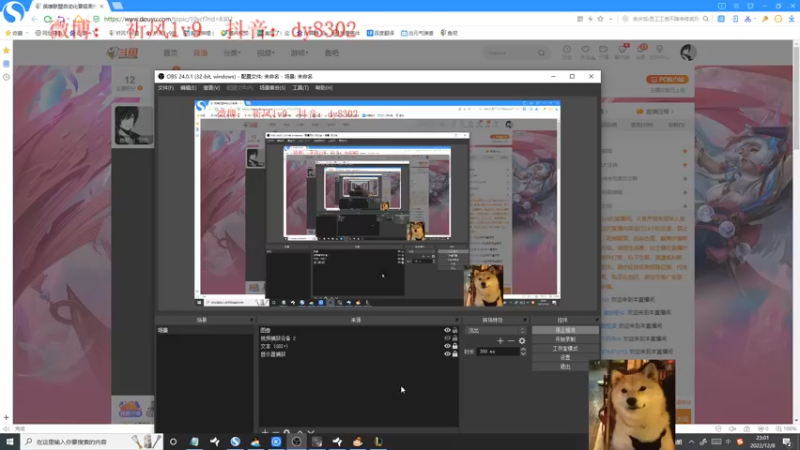Click the Douyu search magnifier icon
Image resolution: width=800 pixels, height=450 pixels.
point(541,53)
